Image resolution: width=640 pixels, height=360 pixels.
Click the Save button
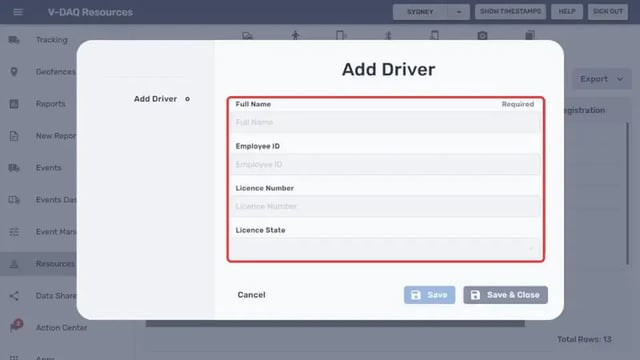click(429, 295)
